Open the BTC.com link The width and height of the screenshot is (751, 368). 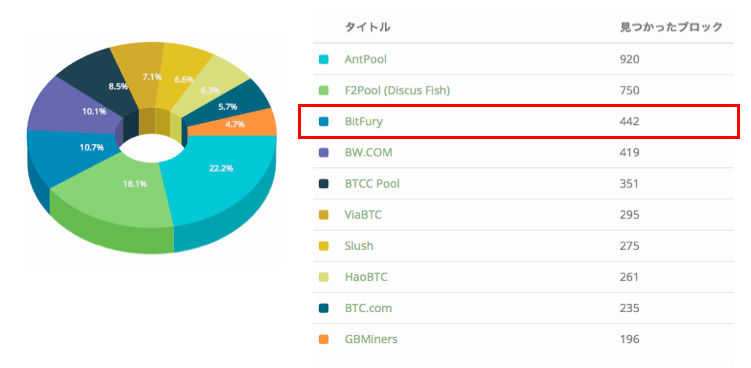[368, 308]
